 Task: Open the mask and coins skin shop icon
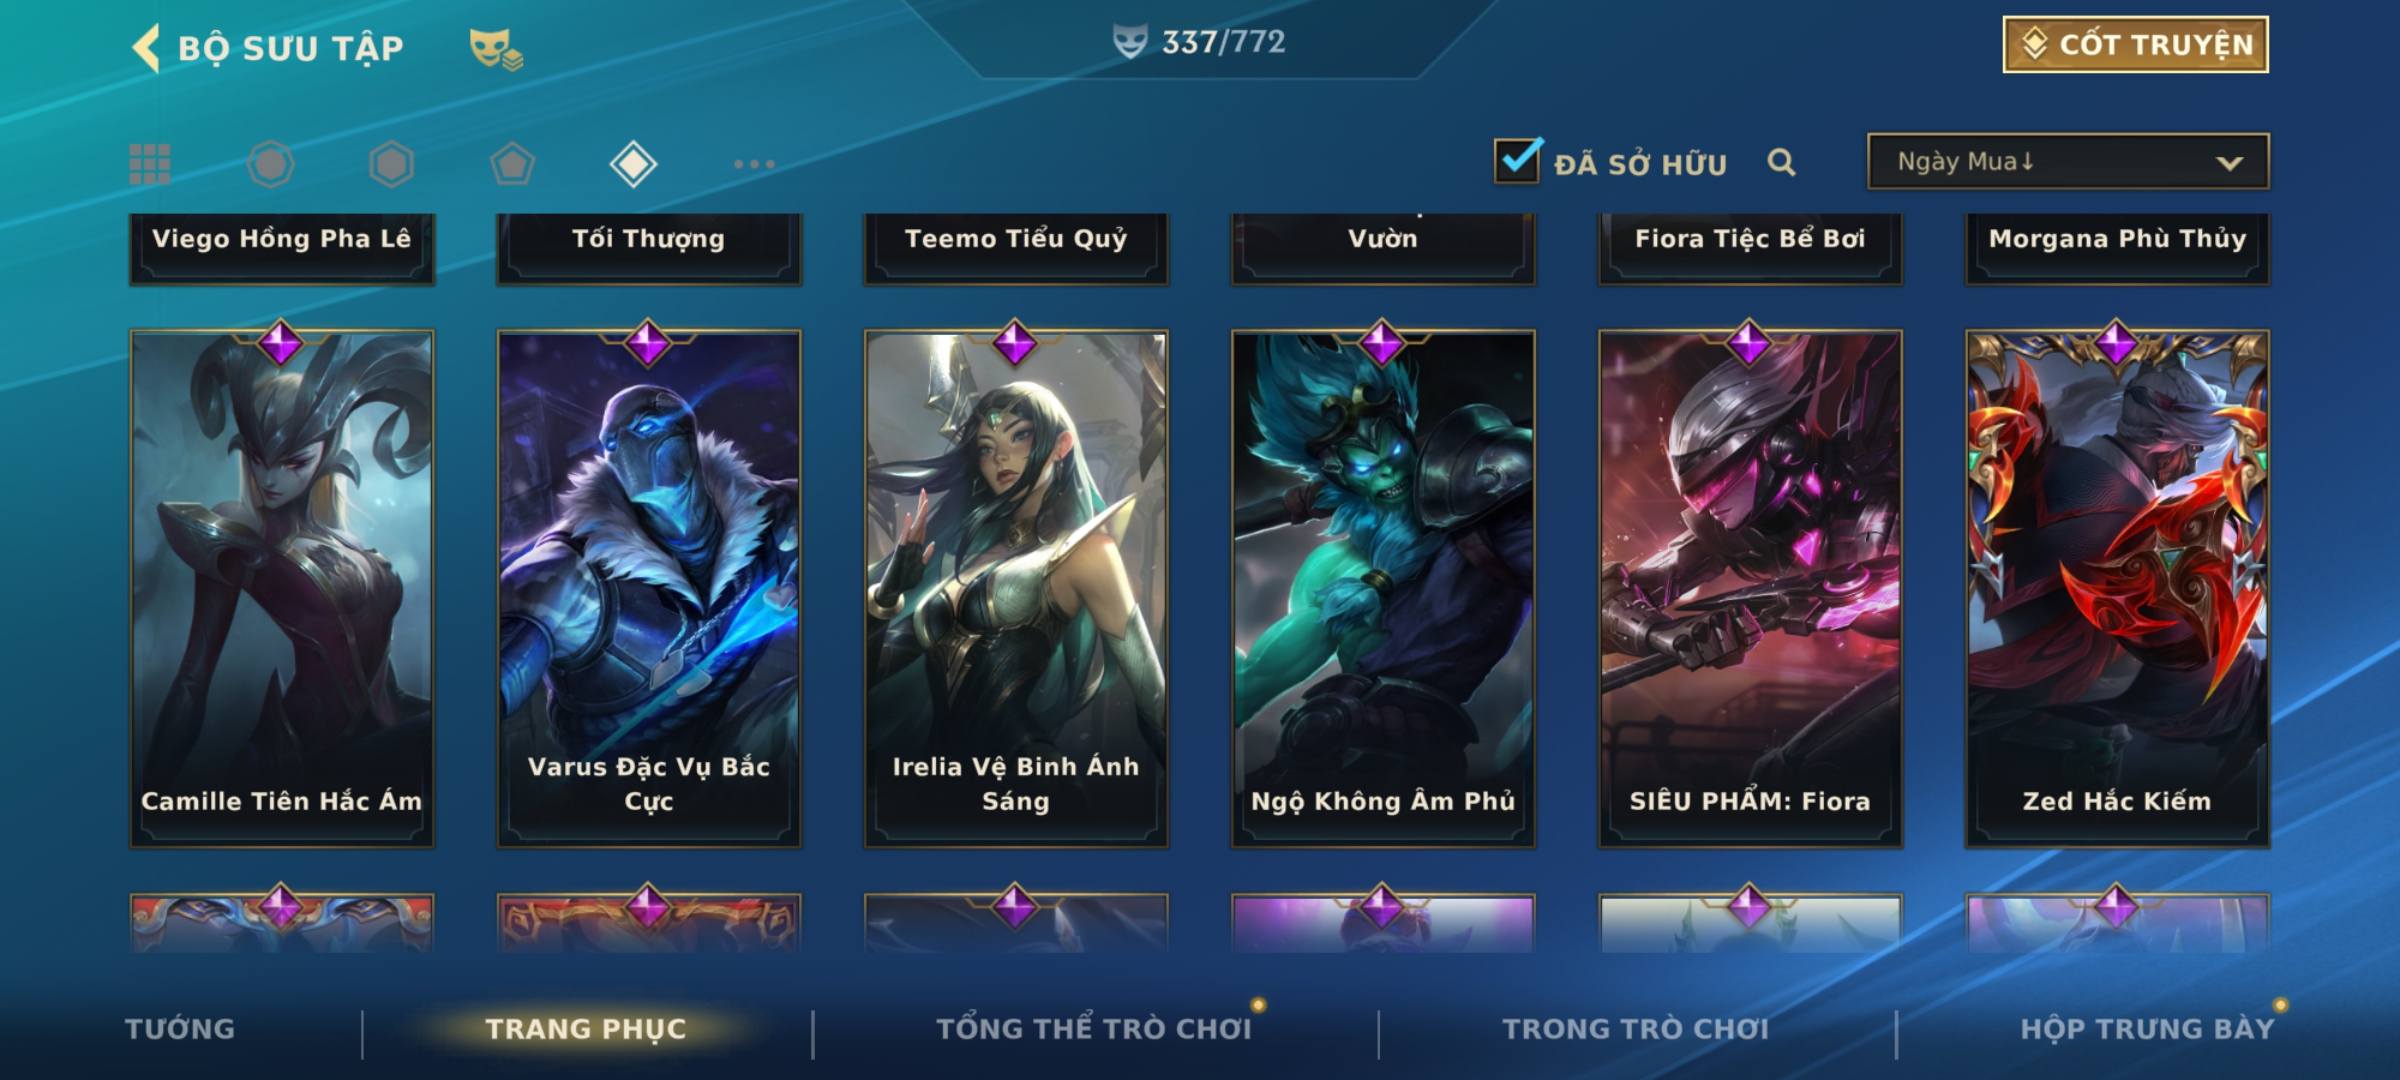(x=497, y=49)
